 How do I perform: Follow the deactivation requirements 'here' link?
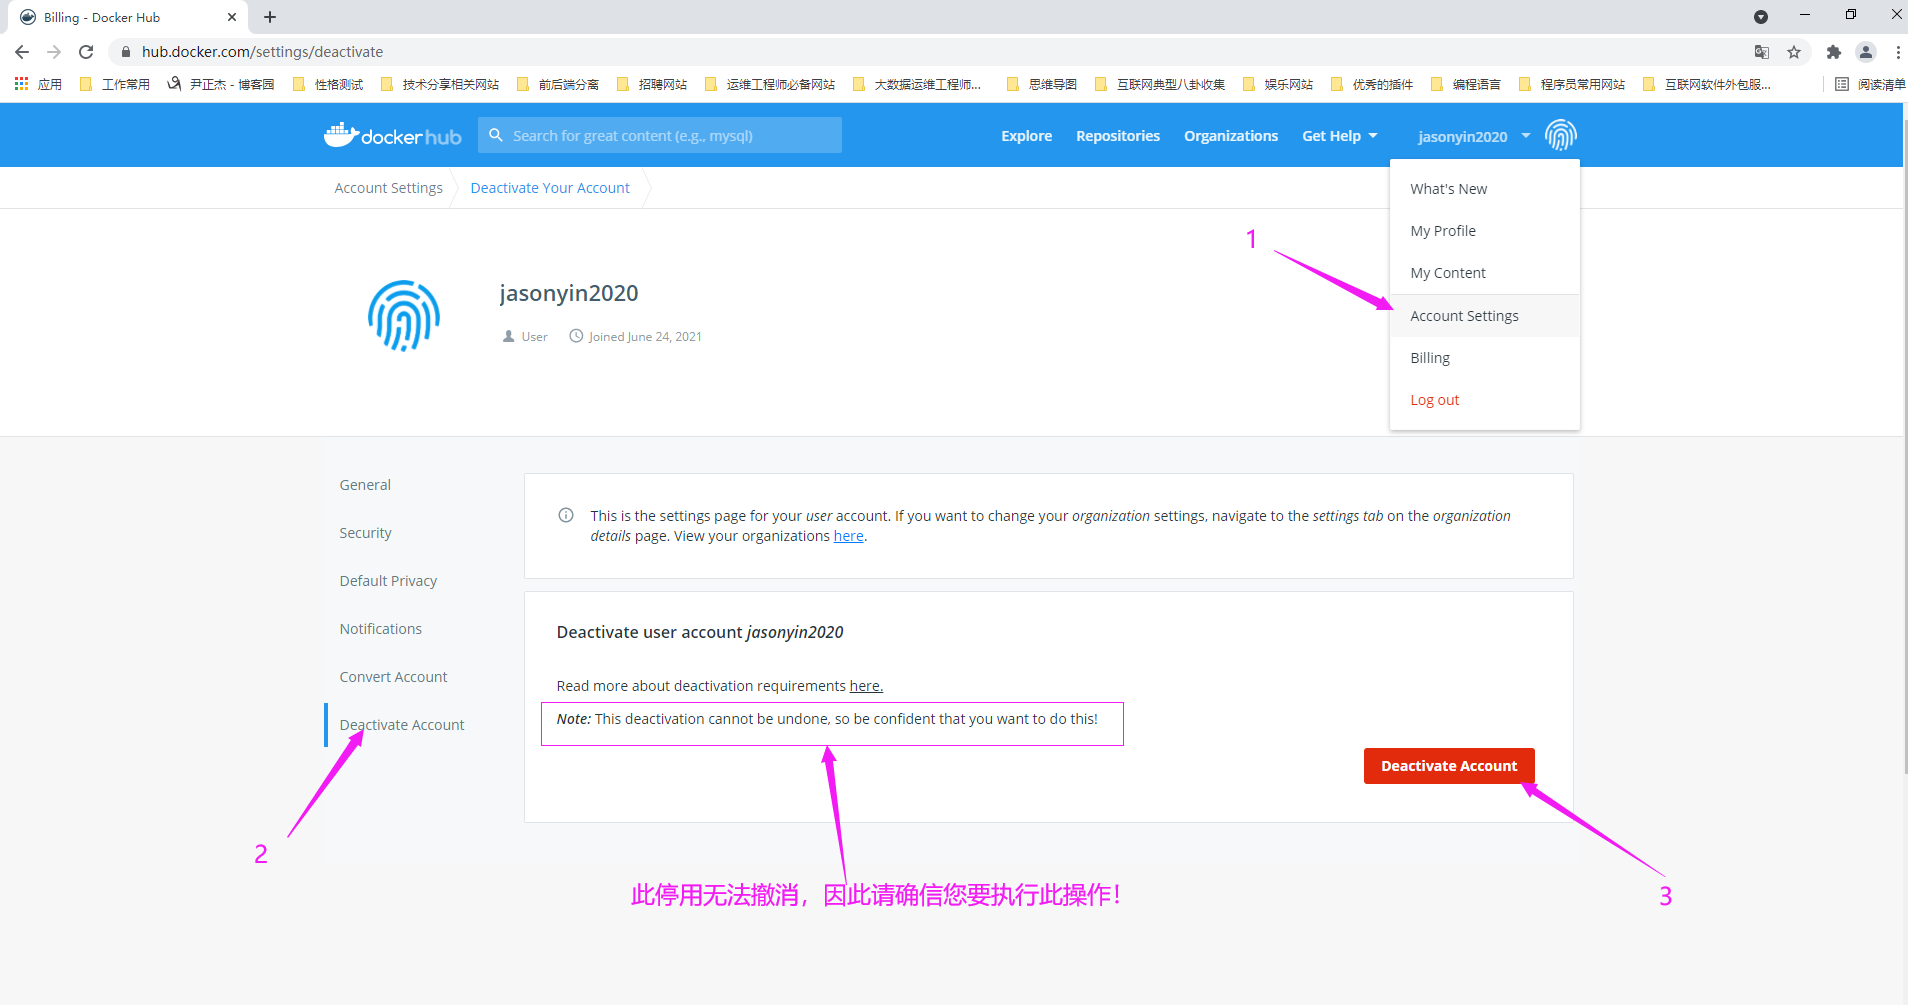[x=866, y=686]
